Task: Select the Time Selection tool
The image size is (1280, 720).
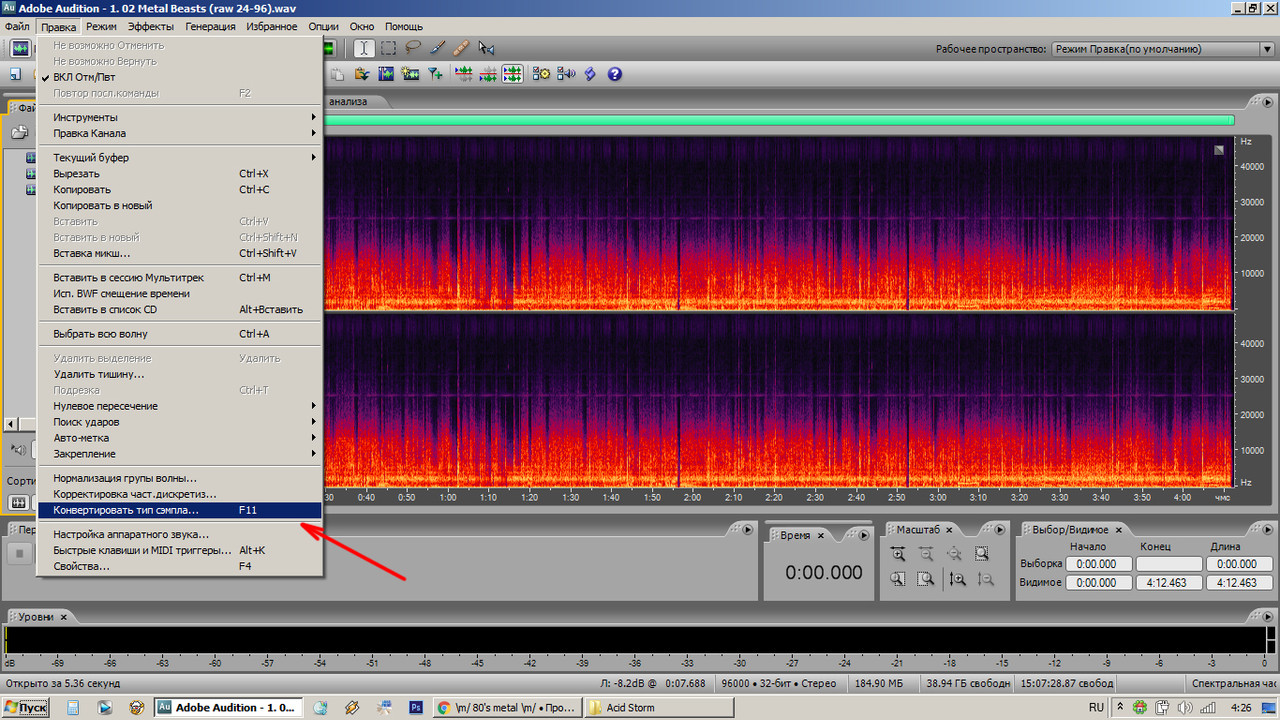Action: (x=364, y=48)
